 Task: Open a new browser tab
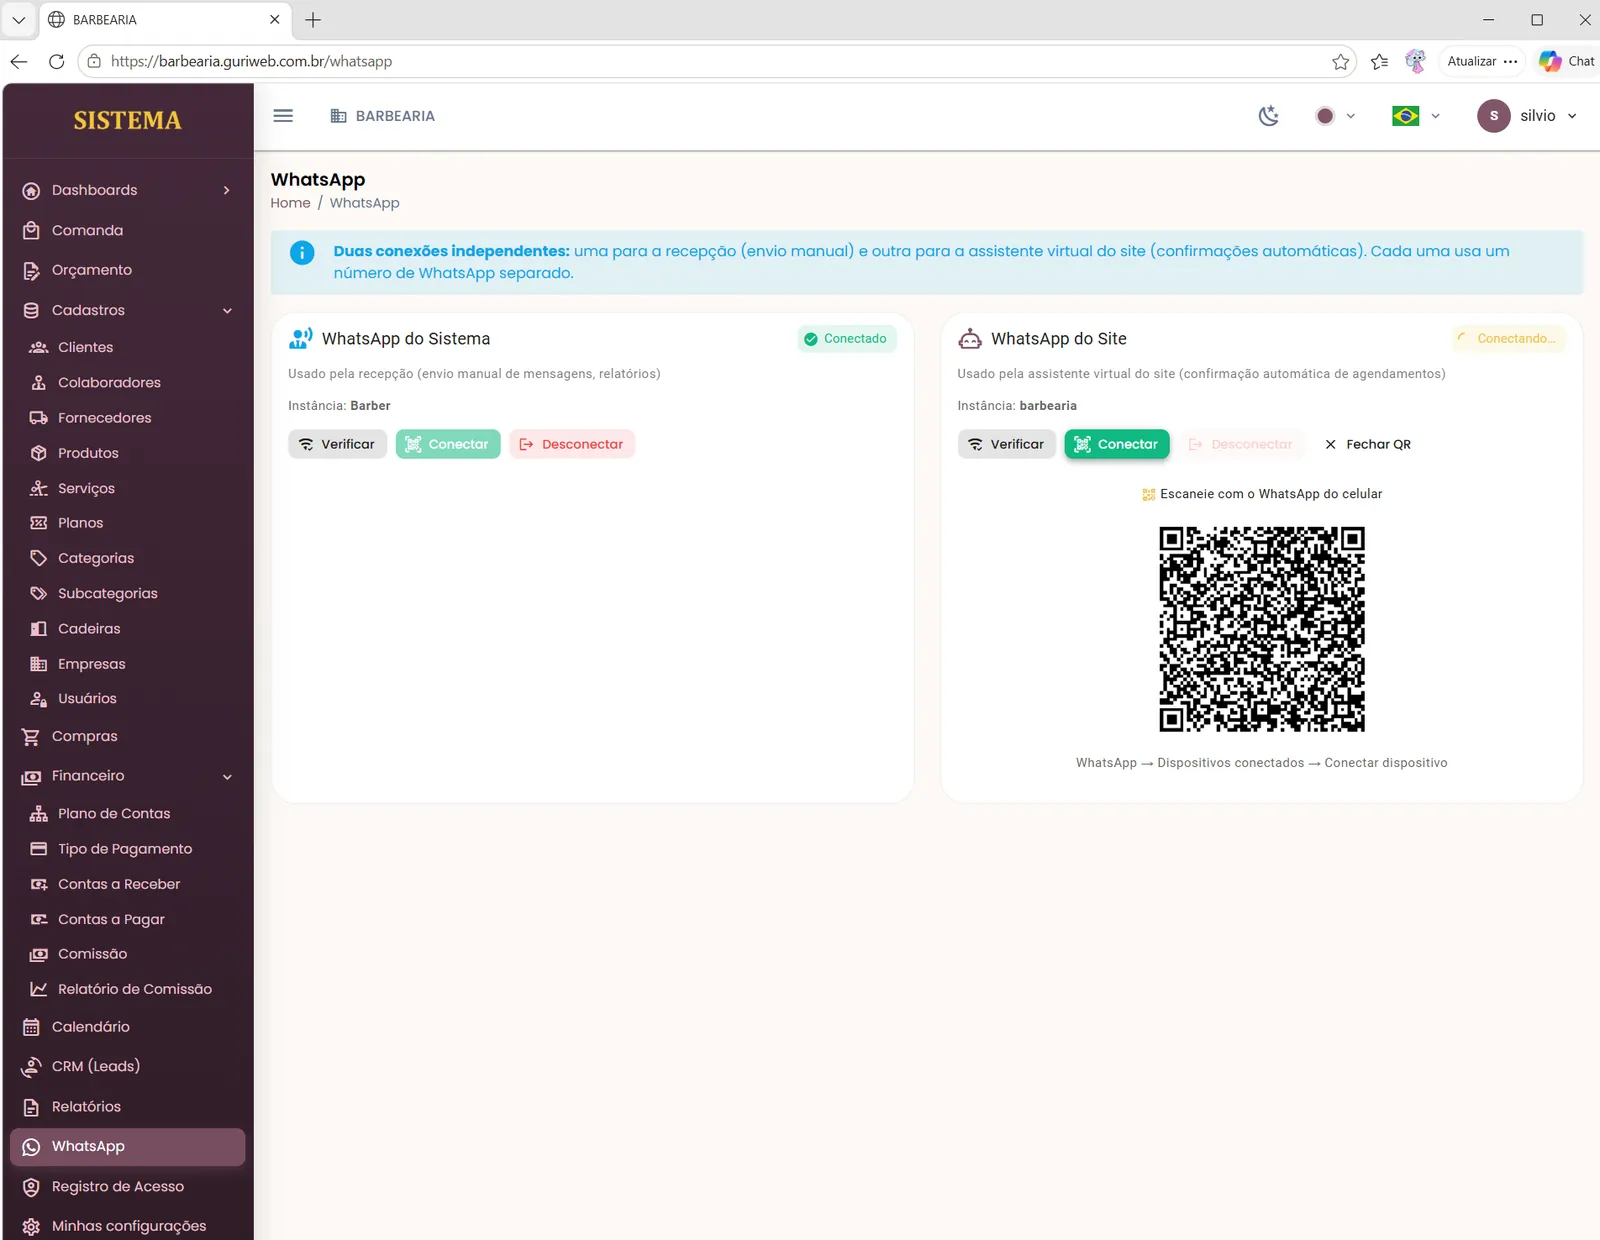[313, 20]
